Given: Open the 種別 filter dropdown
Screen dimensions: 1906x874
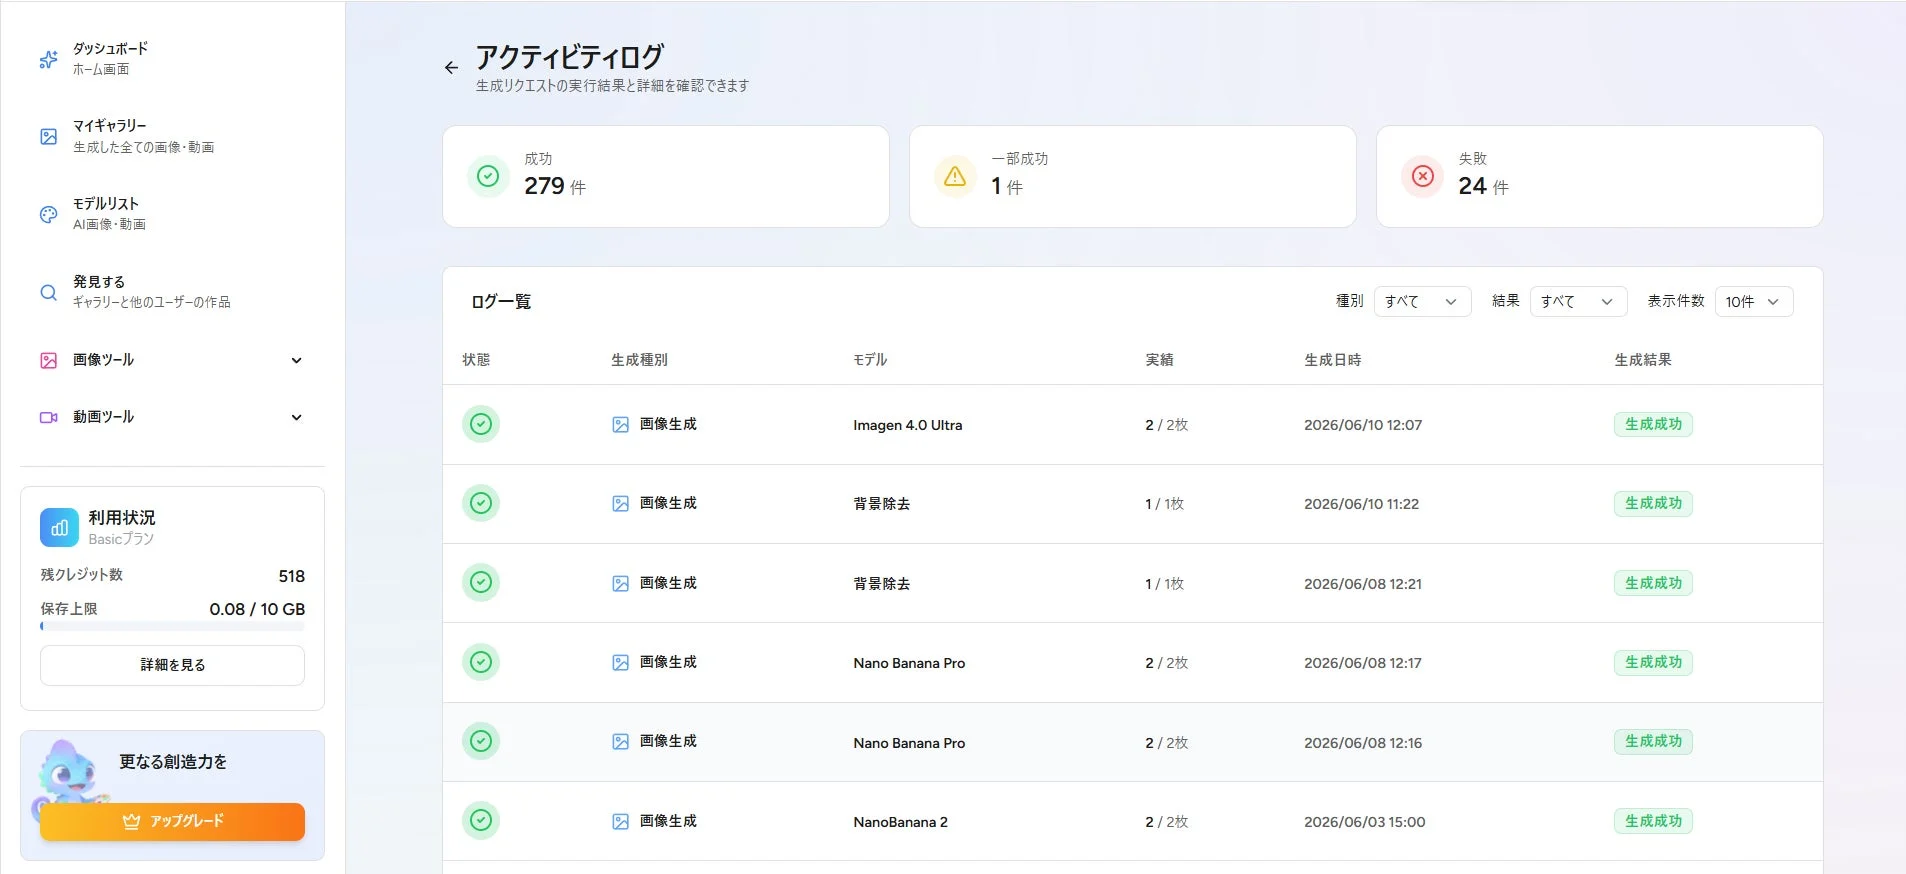Looking at the screenshot, I should pyautogui.click(x=1422, y=301).
